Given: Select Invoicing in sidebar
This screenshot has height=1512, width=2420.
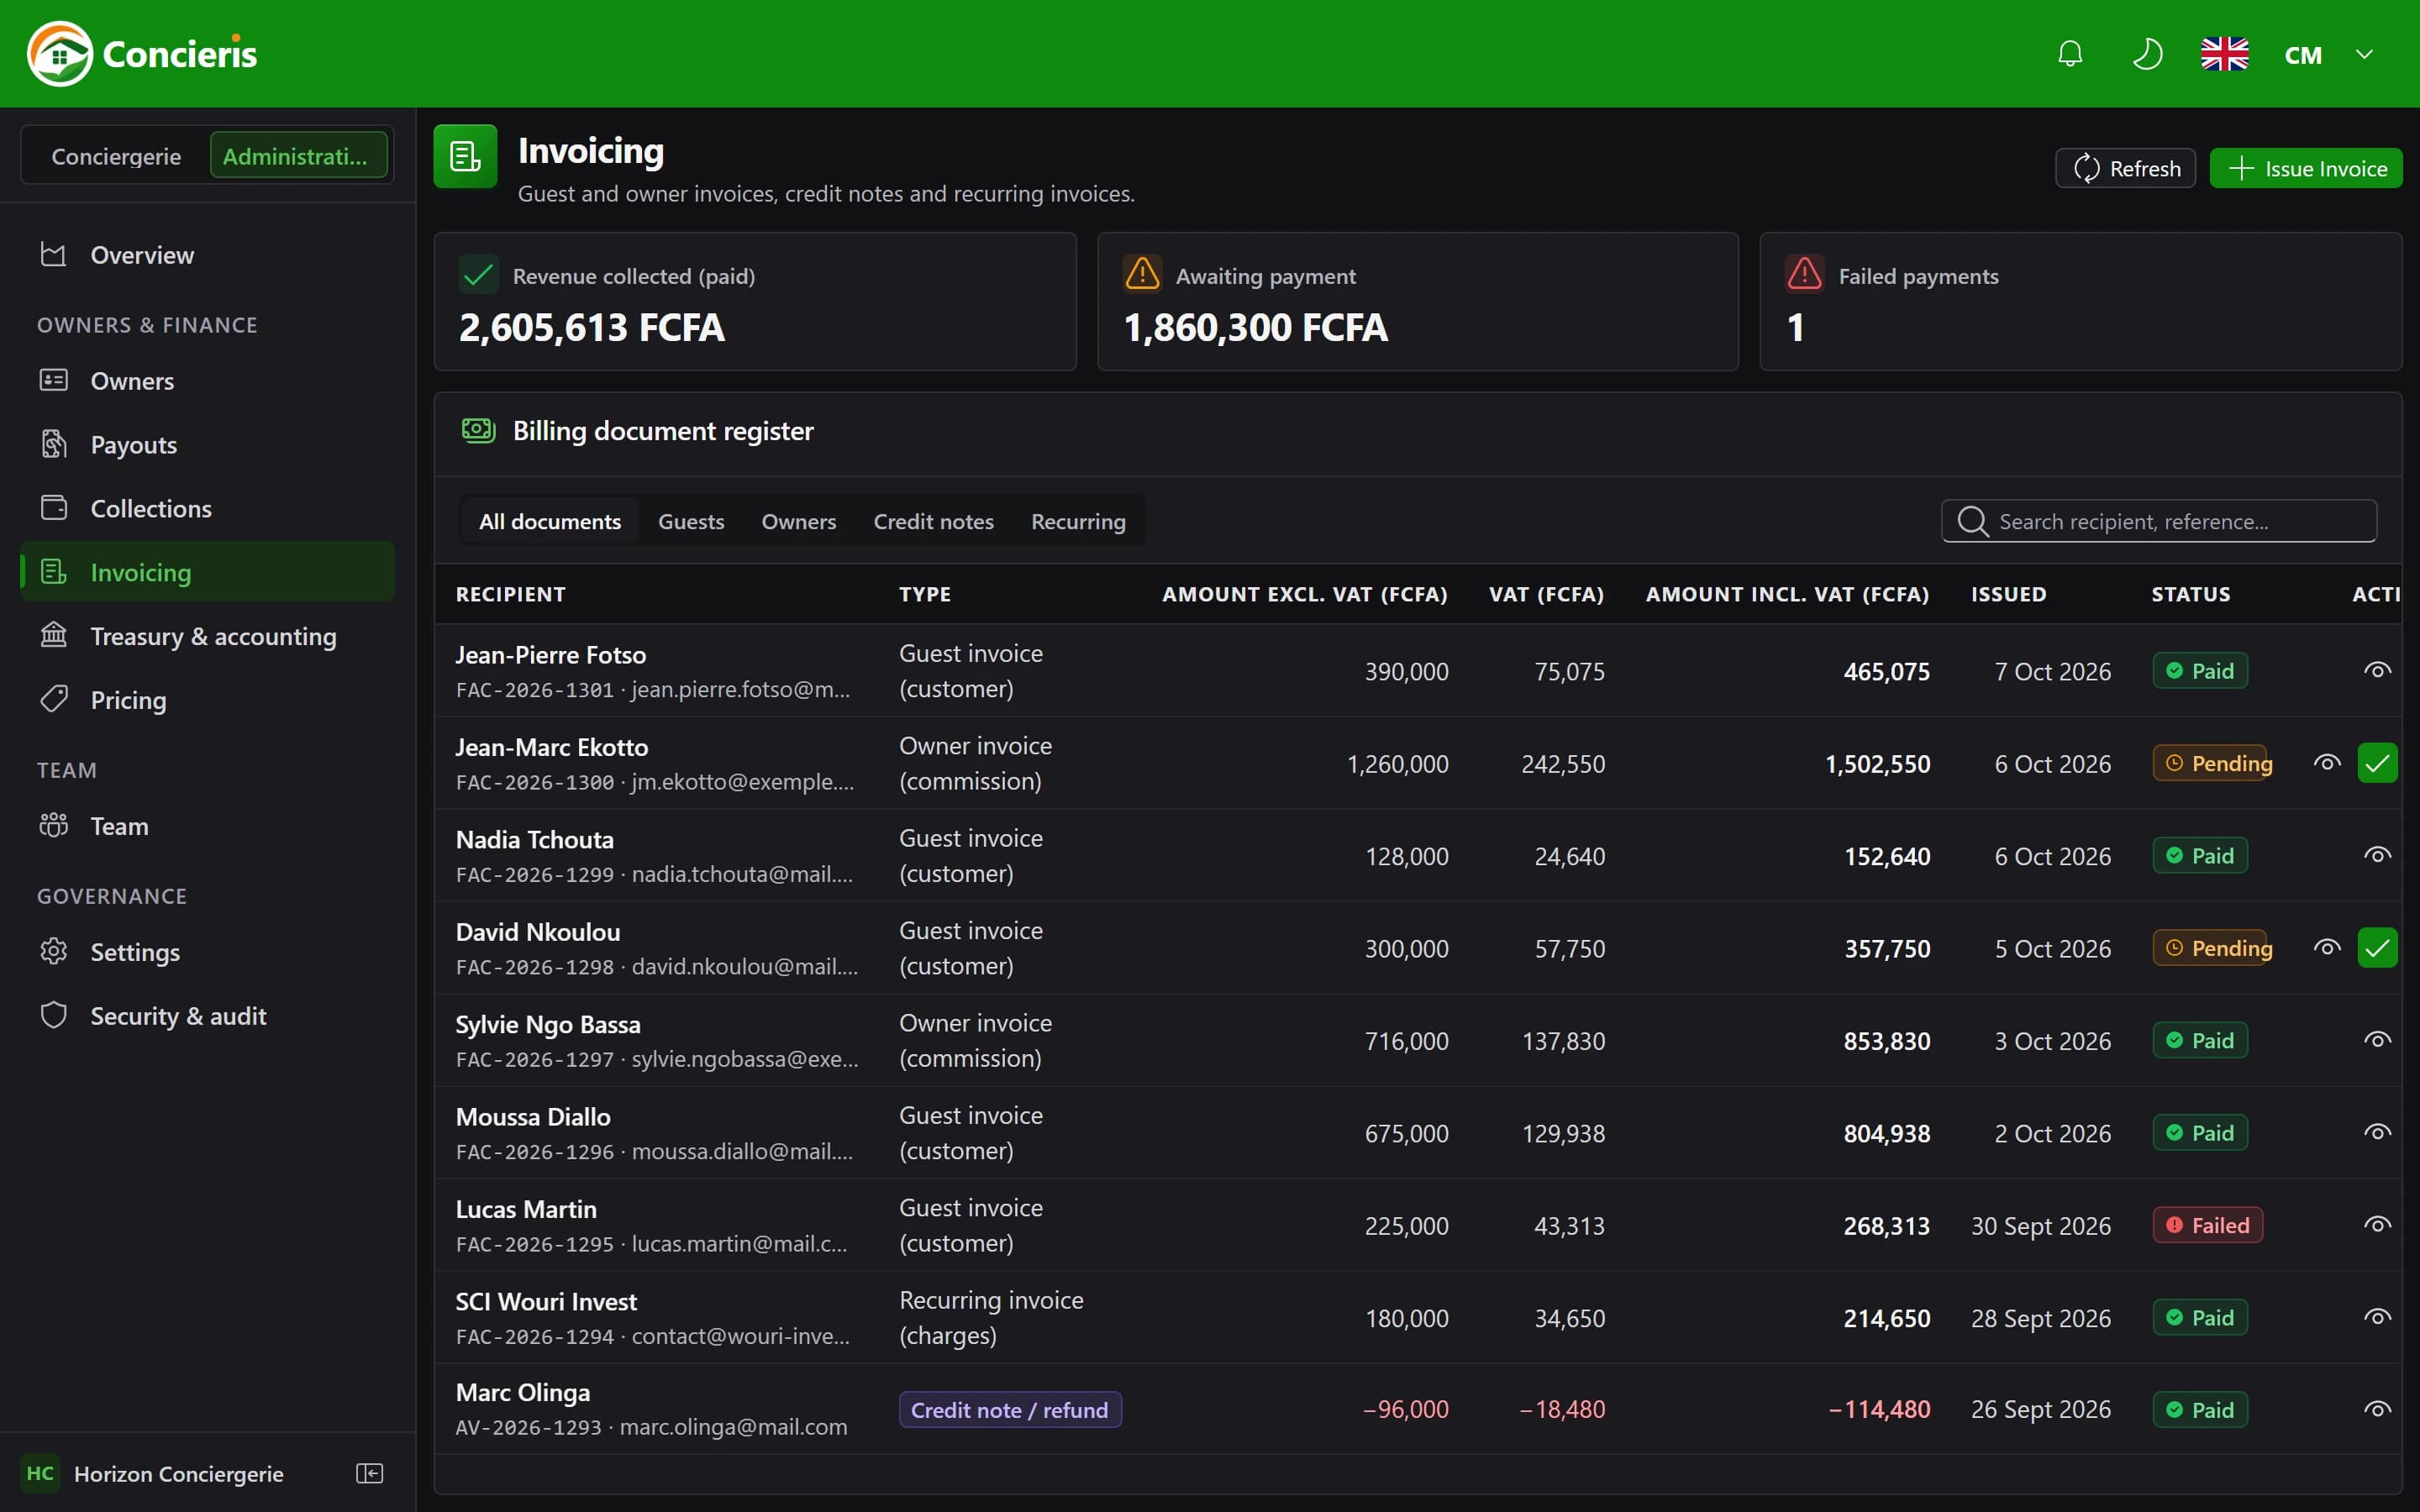Looking at the screenshot, I should tap(208, 572).
